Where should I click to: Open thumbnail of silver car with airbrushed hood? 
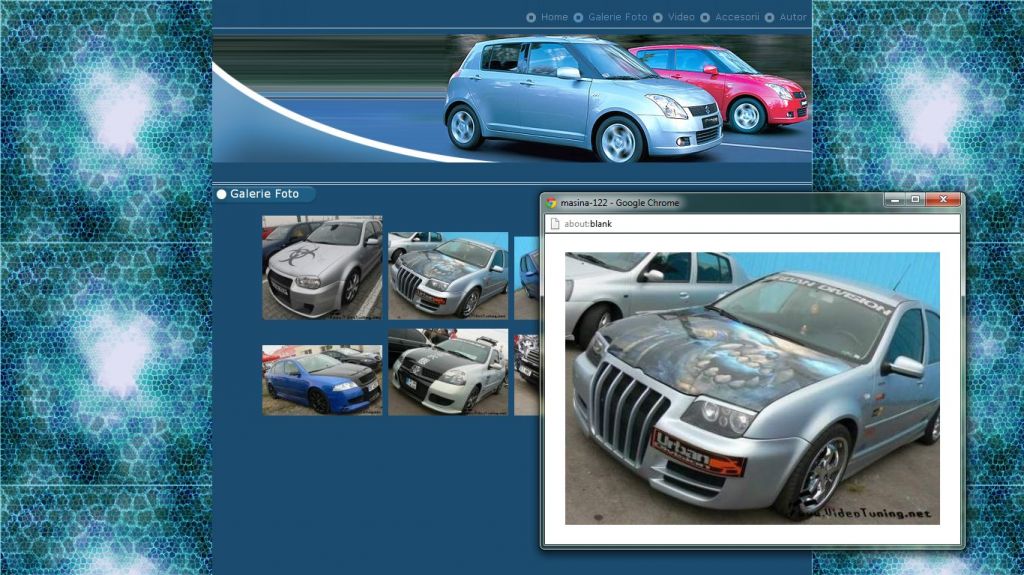click(x=448, y=275)
